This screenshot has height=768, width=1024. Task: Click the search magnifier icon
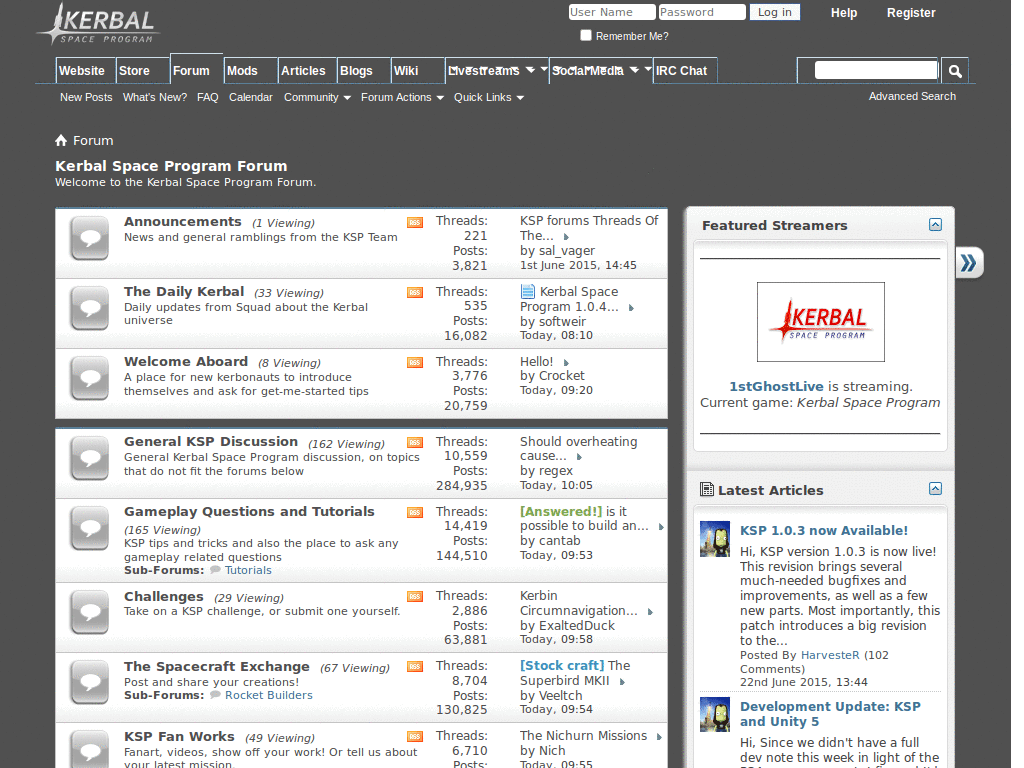pos(954,70)
